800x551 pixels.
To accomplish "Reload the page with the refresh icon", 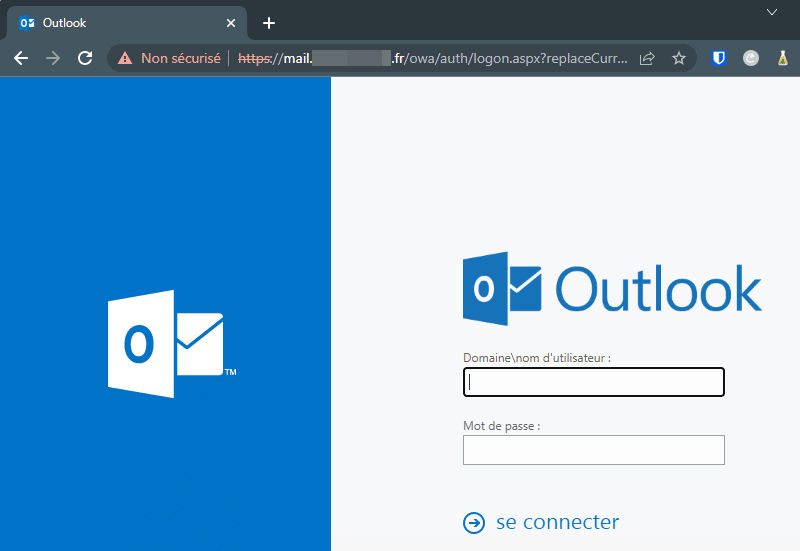I will click(85, 58).
